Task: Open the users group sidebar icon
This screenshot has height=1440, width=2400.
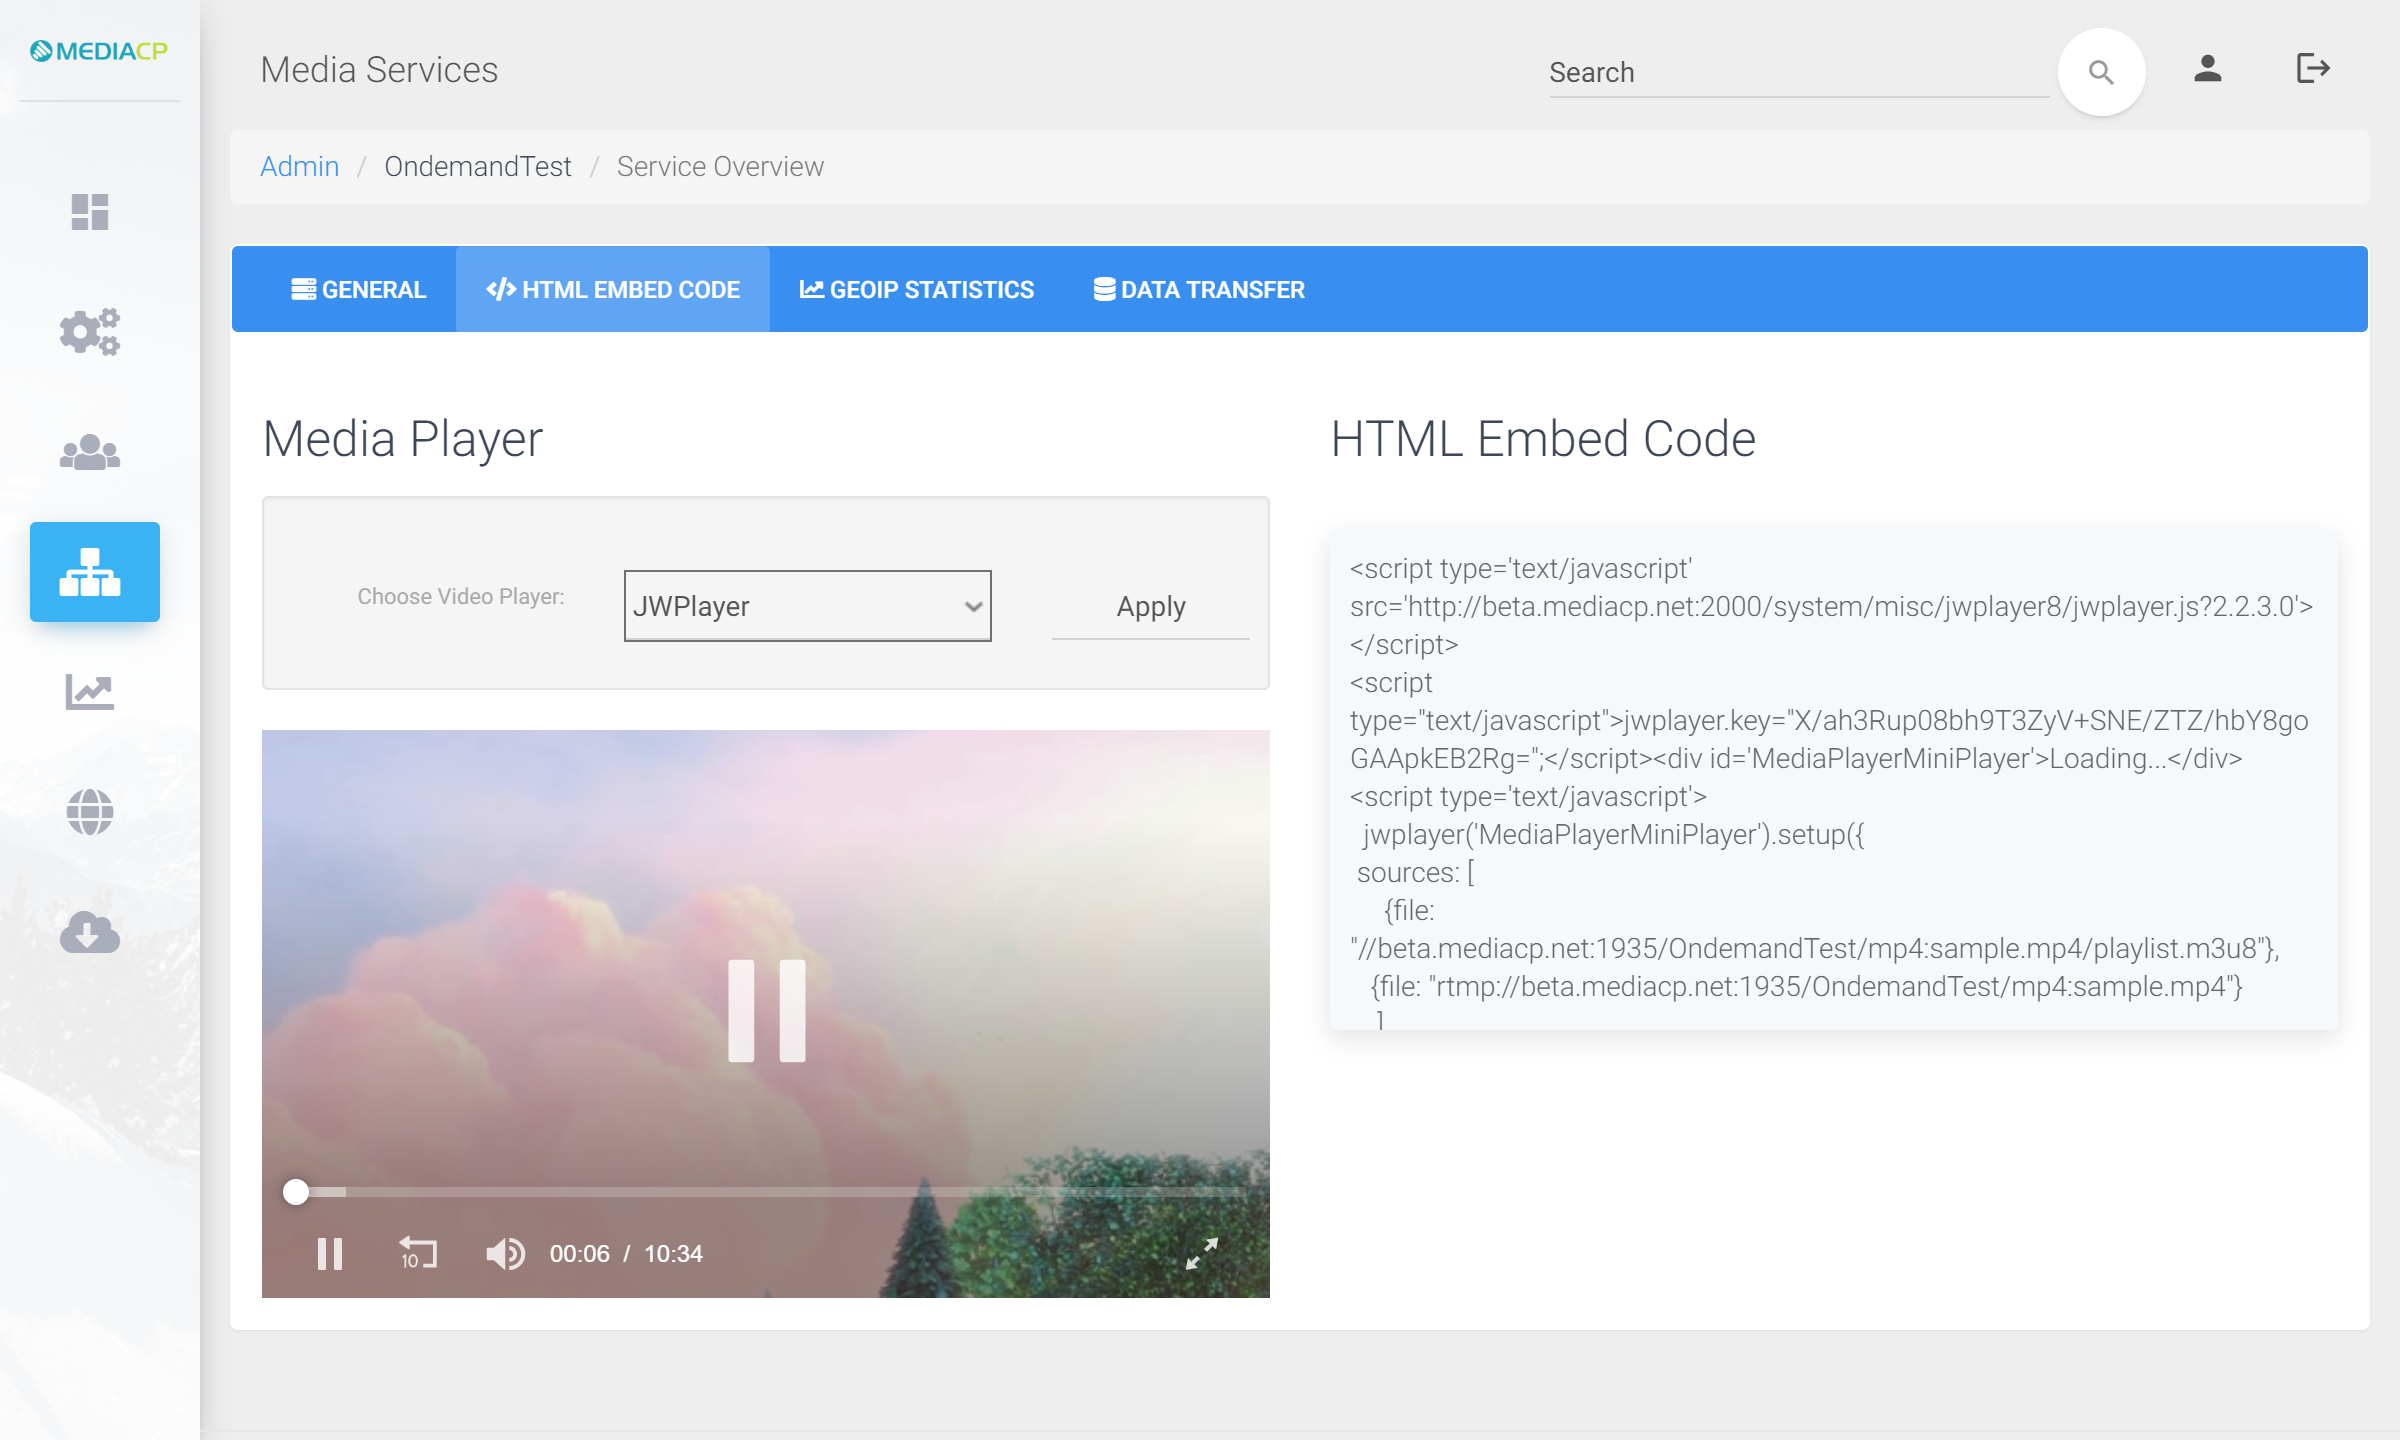Action: (x=90, y=452)
